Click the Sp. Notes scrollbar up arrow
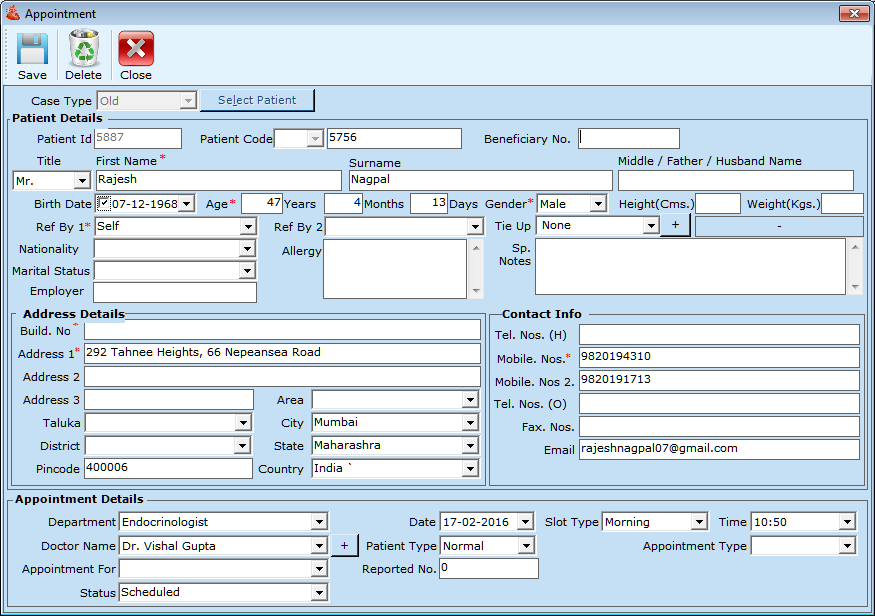Viewport: 875px width, 616px height. (854, 246)
